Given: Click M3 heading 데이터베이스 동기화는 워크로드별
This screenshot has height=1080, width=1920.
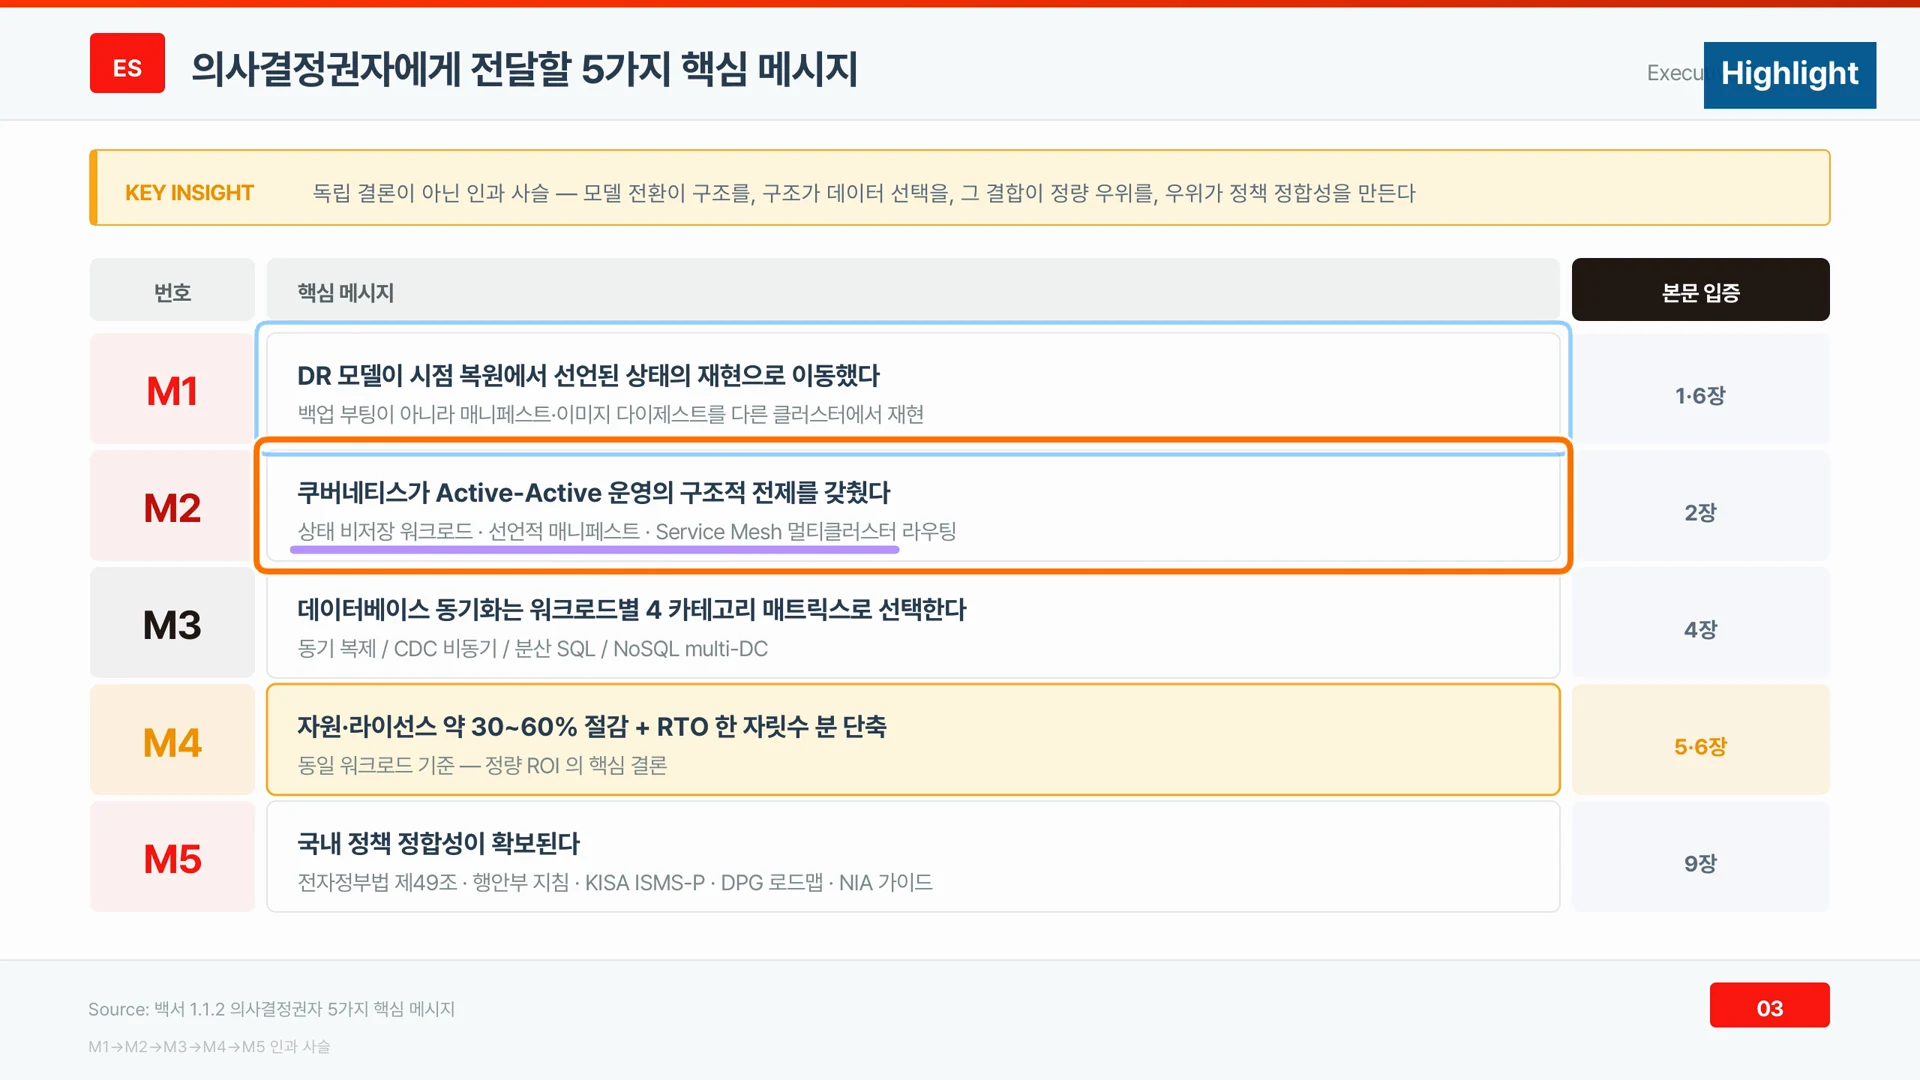Looking at the screenshot, I should (631, 610).
